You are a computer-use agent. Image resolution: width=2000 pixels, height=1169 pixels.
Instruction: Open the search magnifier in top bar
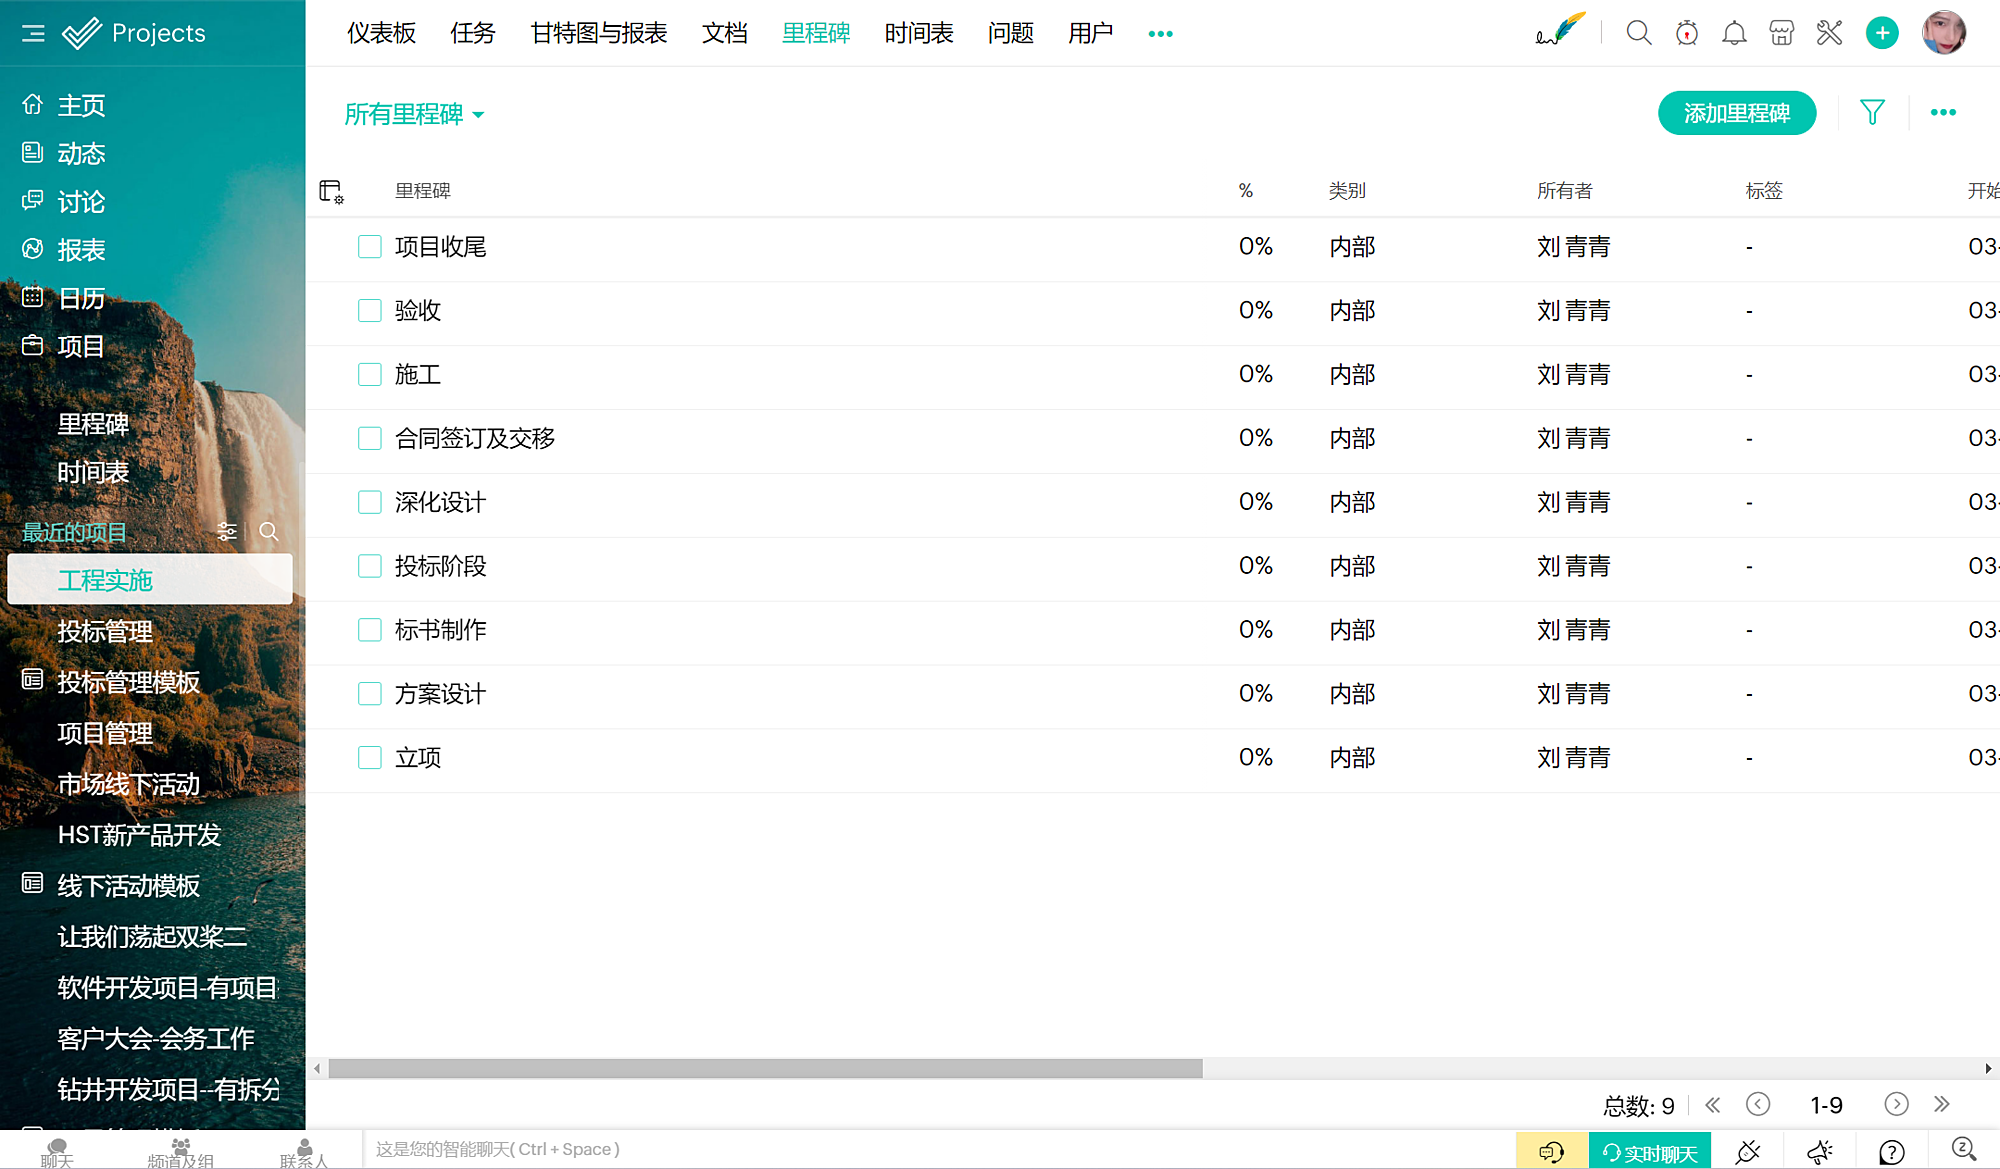coord(1638,33)
